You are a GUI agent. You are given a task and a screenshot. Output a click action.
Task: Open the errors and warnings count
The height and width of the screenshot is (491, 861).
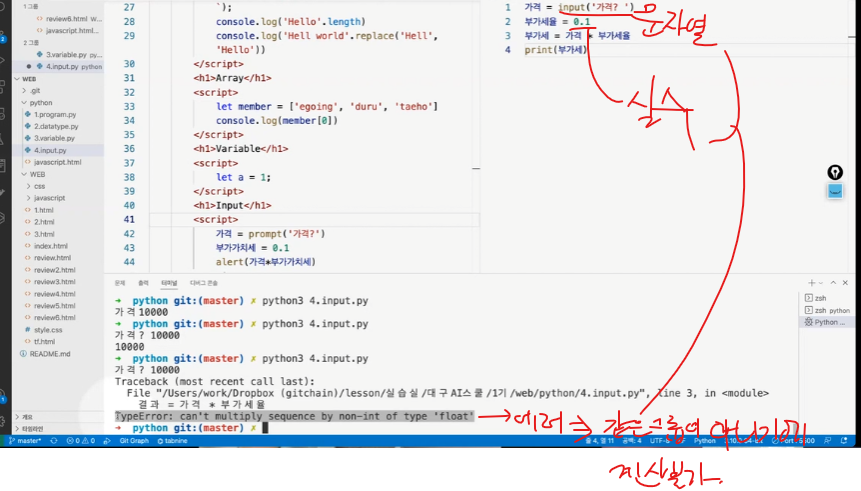(x=81, y=440)
